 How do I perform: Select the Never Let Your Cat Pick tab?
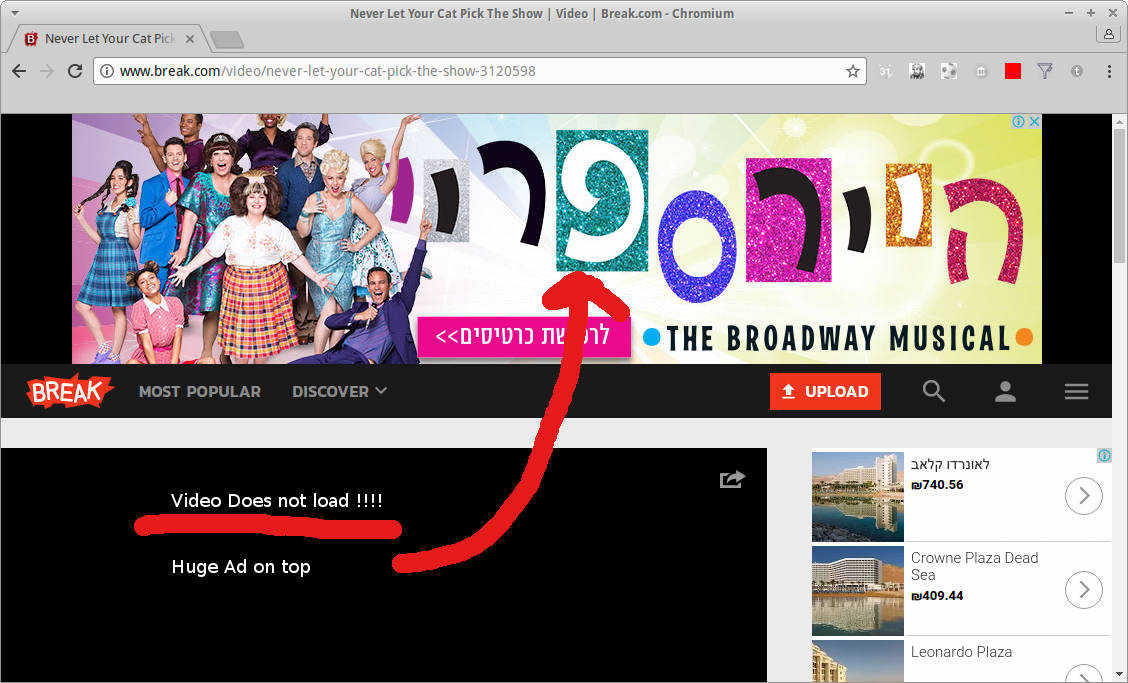tap(108, 39)
